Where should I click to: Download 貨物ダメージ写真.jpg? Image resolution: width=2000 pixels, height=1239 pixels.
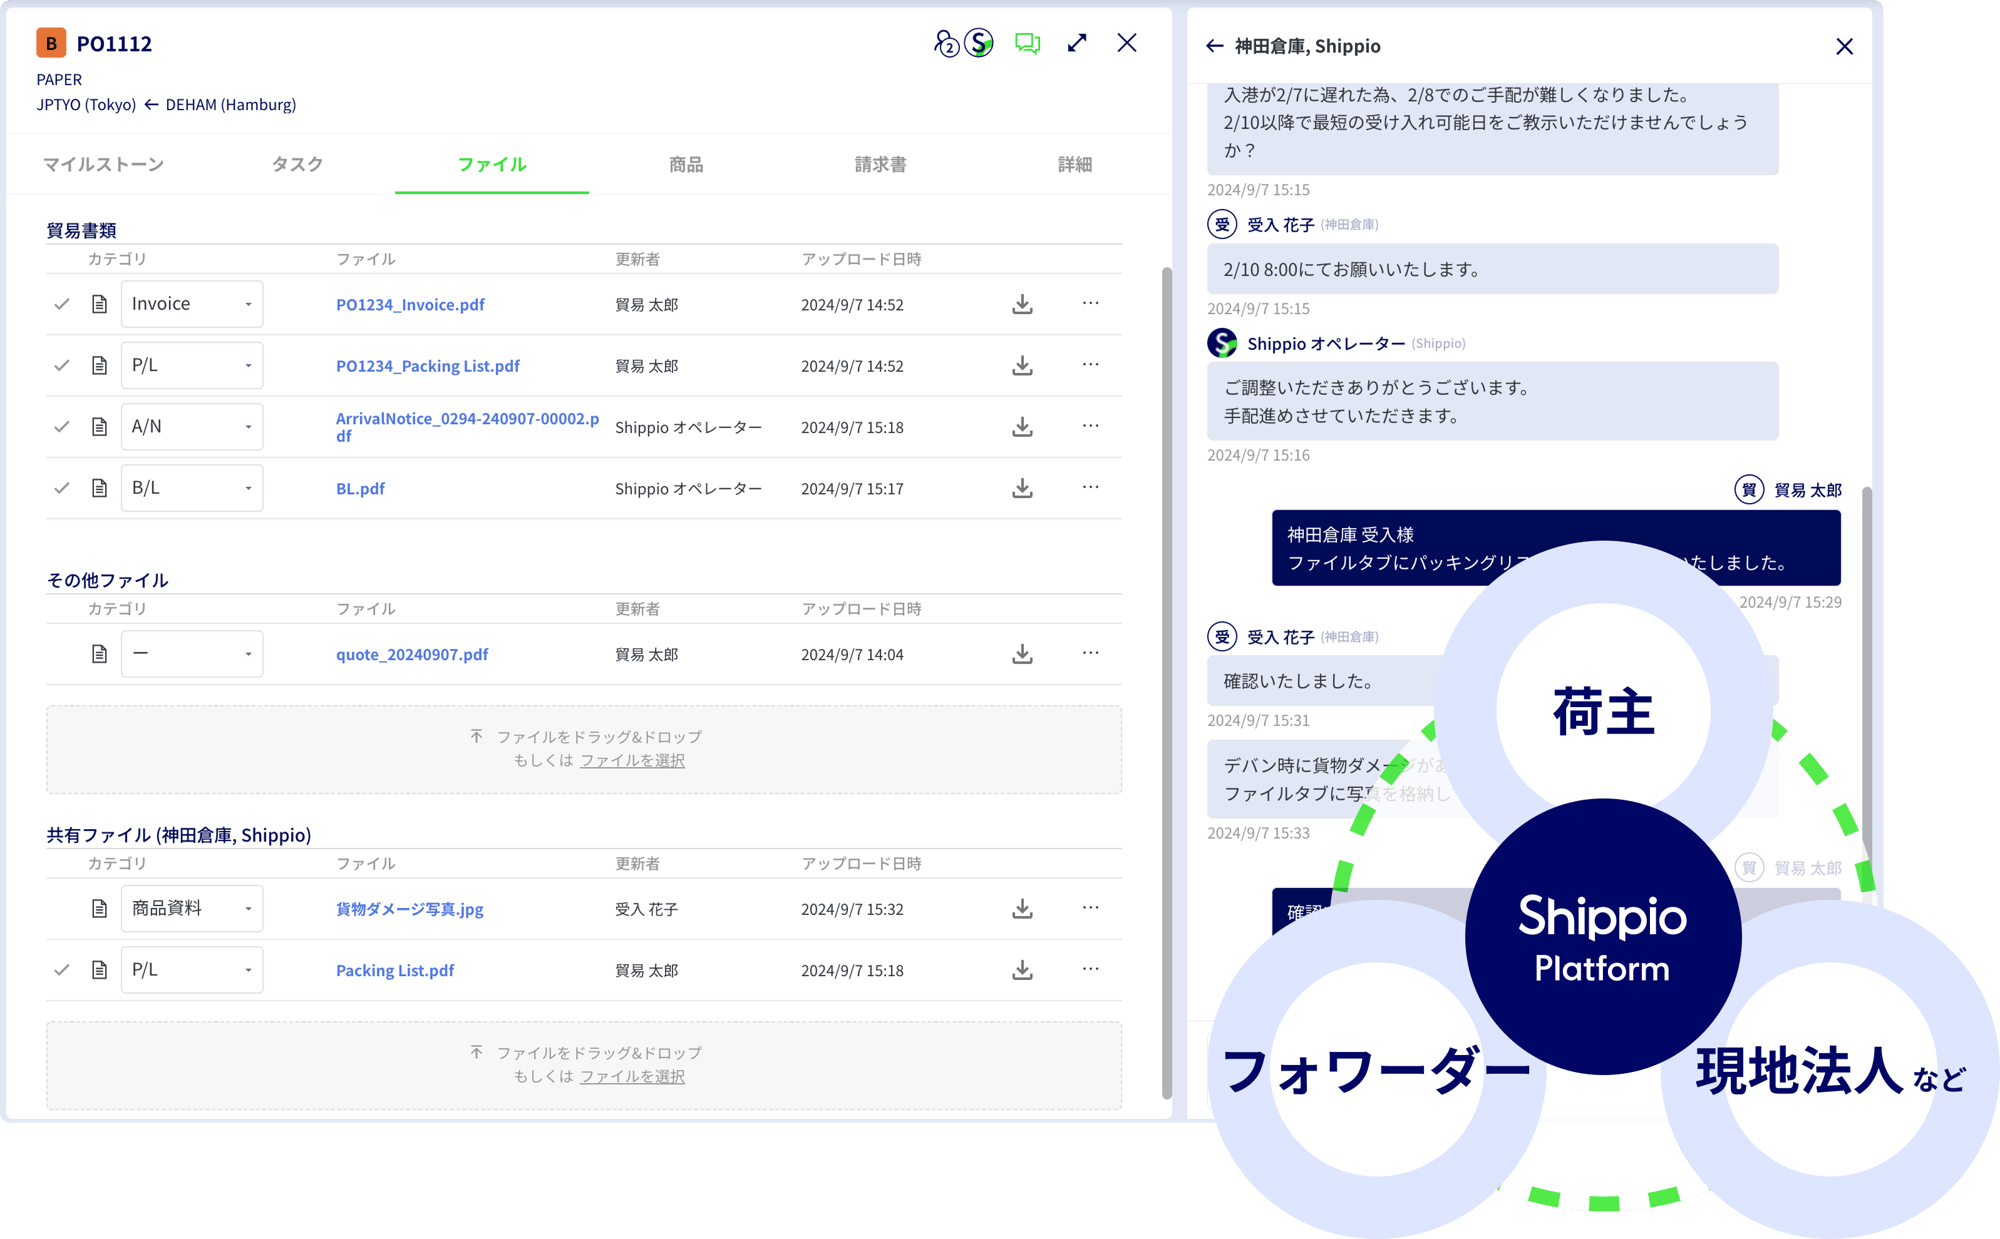tap(1022, 909)
